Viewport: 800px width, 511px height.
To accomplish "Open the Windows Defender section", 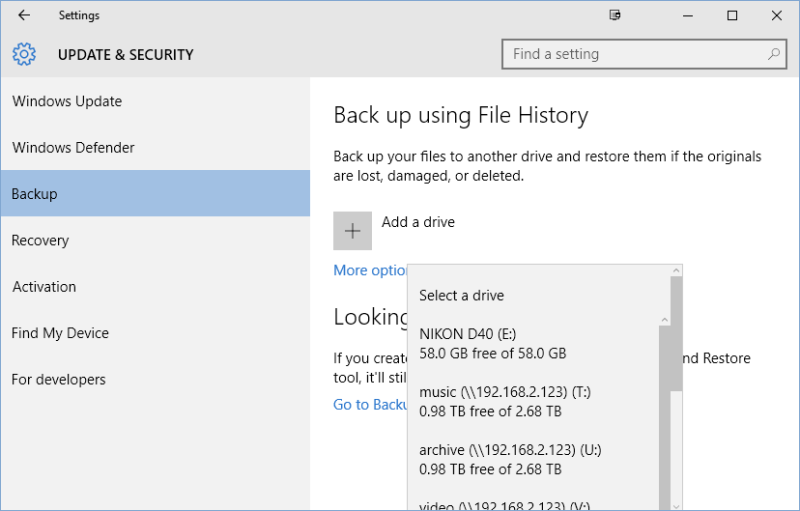I will (73, 148).
